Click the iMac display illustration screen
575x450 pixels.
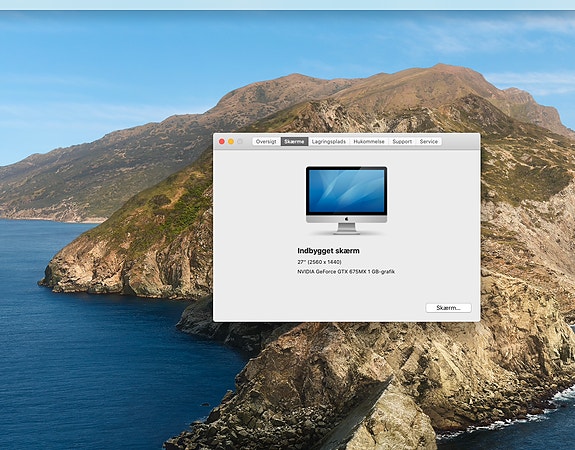[x=347, y=191]
